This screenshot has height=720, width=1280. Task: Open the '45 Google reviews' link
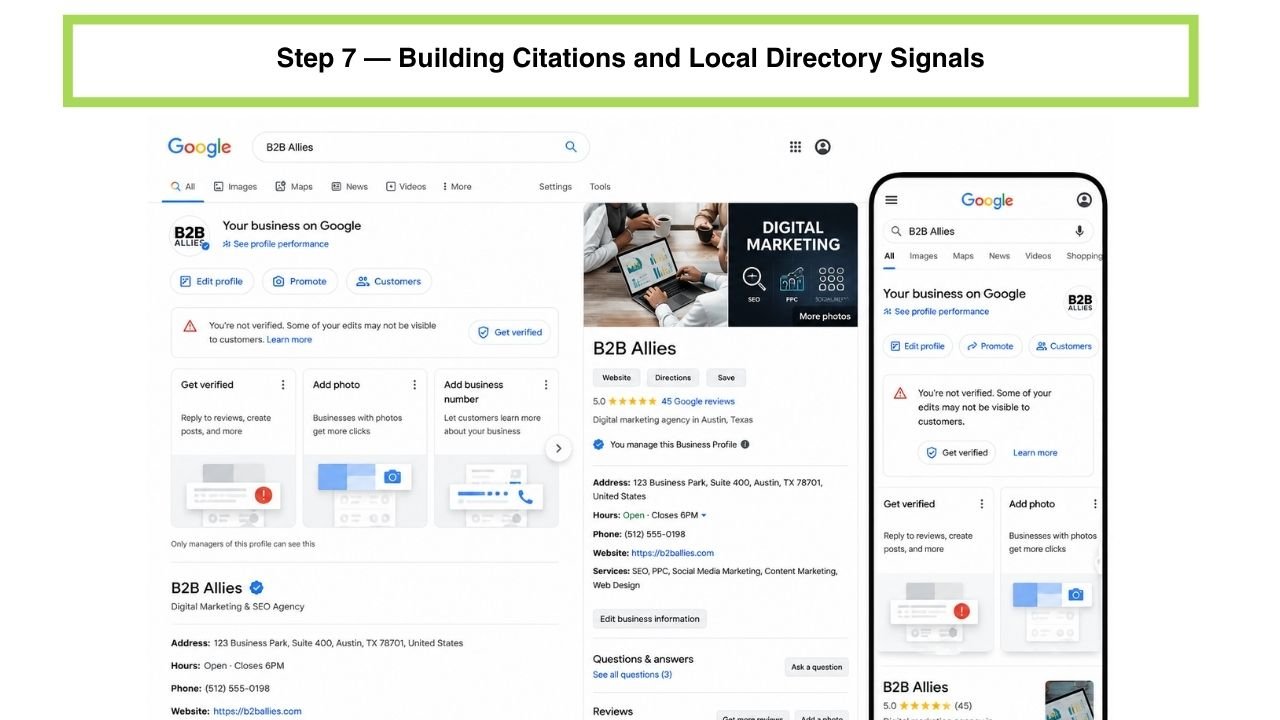[x=698, y=401]
